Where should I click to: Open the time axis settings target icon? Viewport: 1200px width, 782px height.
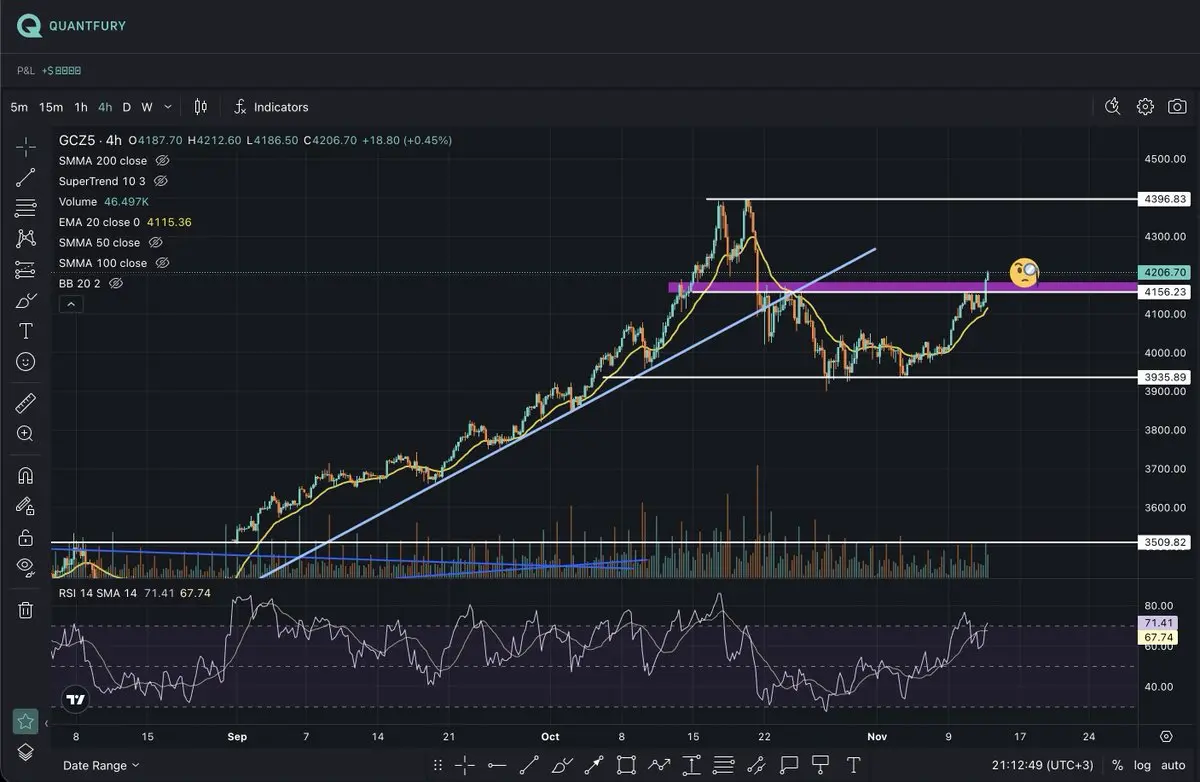[x=1166, y=736]
